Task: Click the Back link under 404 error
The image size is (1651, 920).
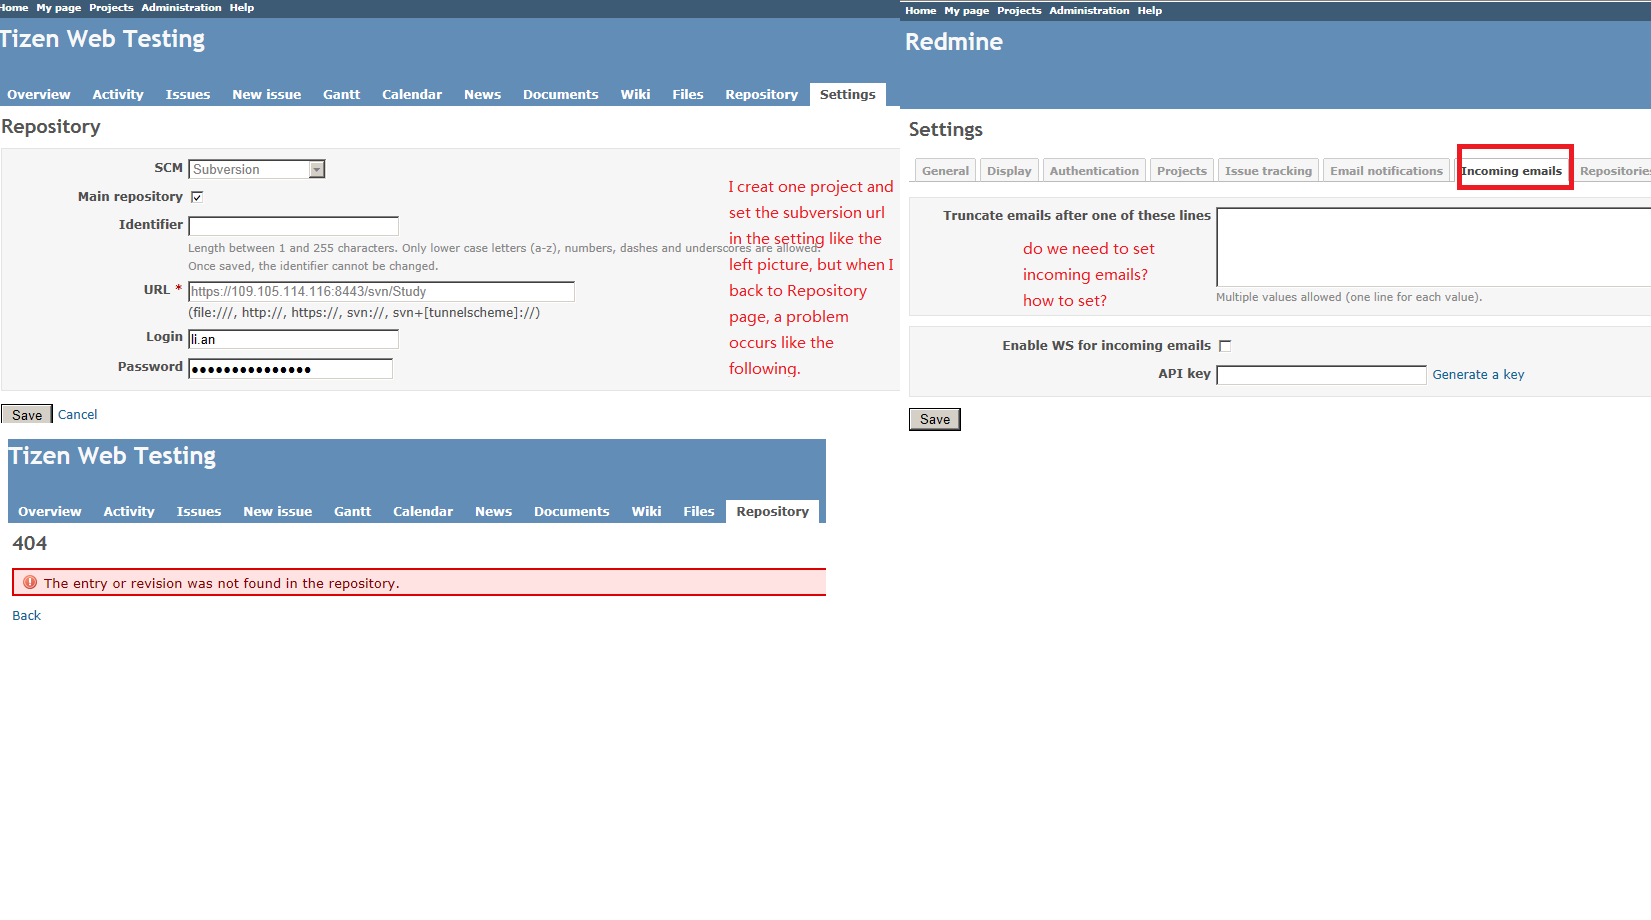Action: tap(26, 616)
